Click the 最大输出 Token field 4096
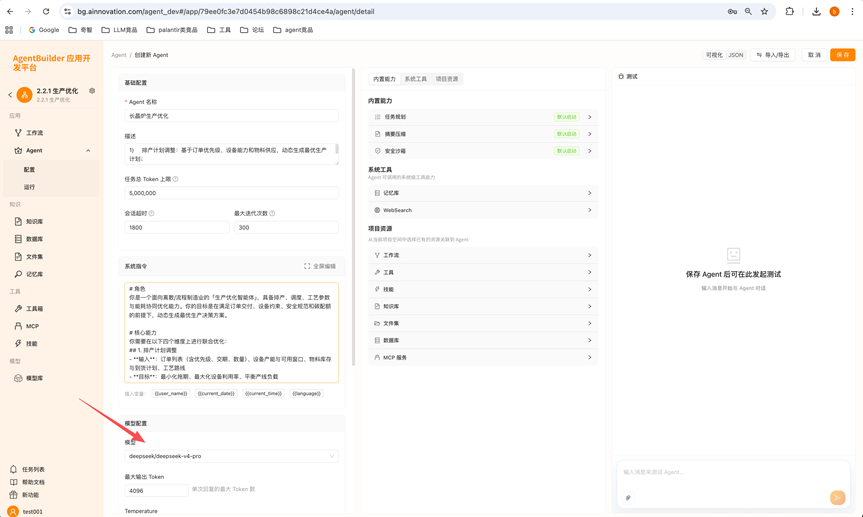The height and width of the screenshot is (517, 863). [x=156, y=490]
